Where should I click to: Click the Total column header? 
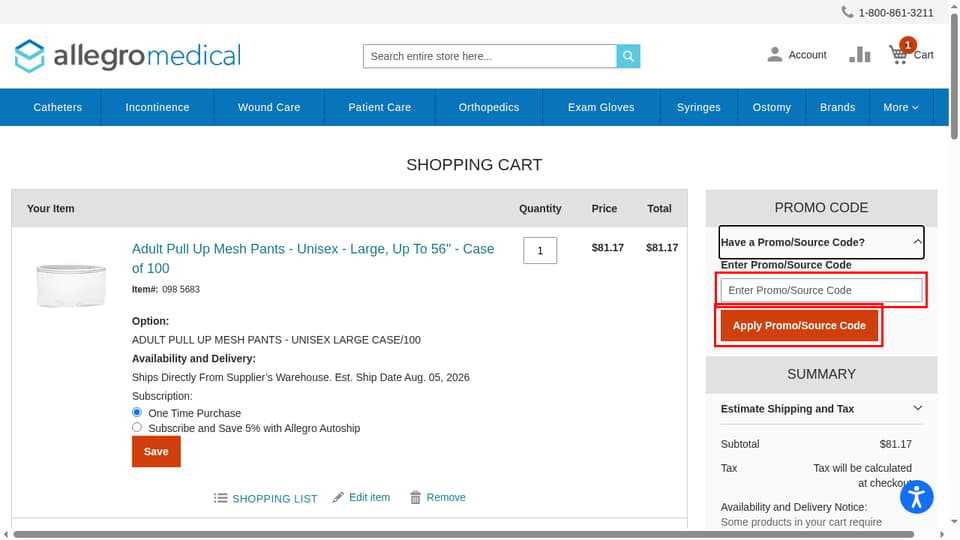coord(659,208)
